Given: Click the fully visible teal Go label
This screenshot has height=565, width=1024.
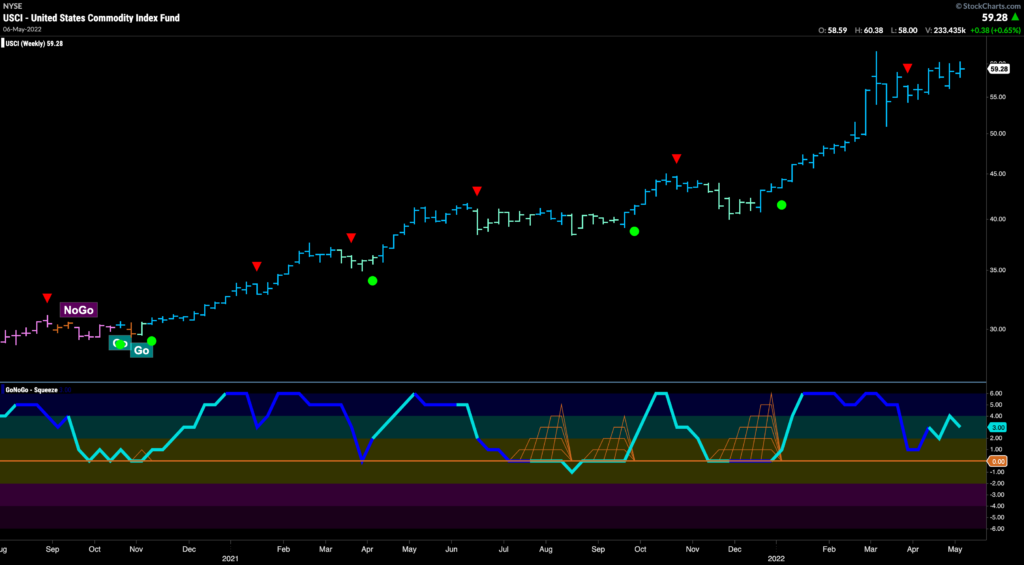Looking at the screenshot, I should coord(142,351).
